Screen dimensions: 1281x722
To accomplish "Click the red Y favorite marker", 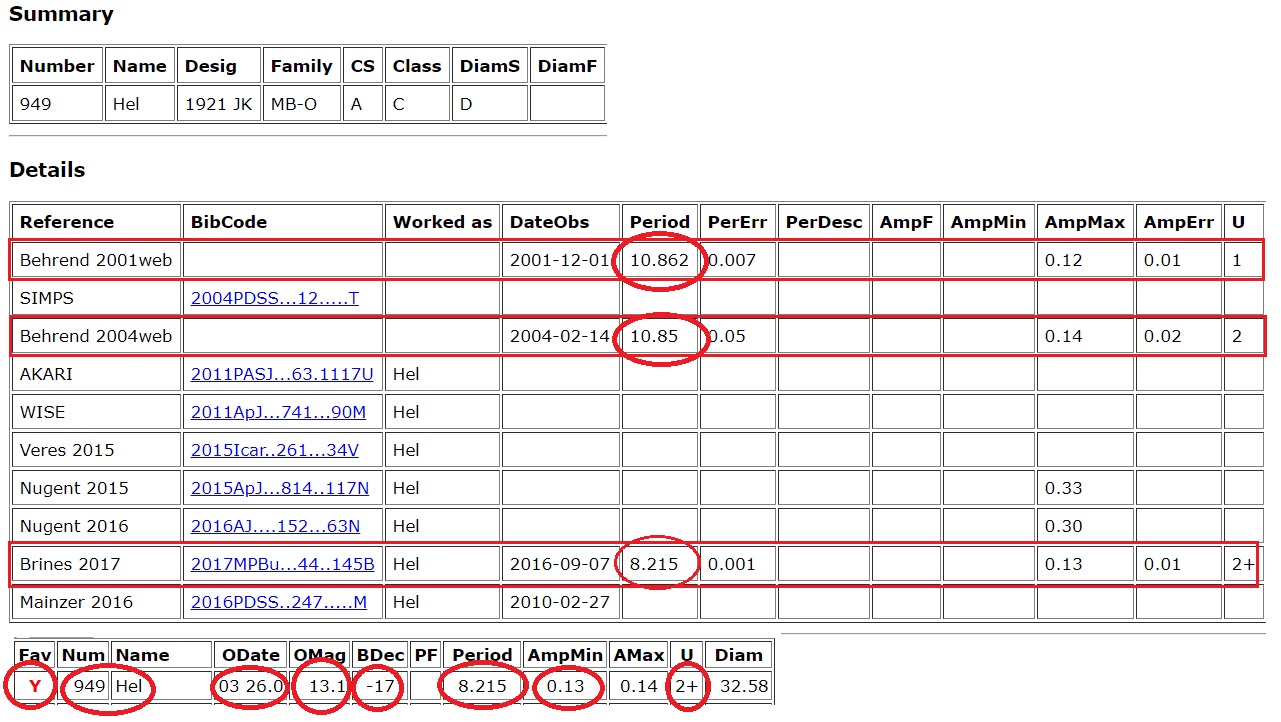I will coord(35,686).
